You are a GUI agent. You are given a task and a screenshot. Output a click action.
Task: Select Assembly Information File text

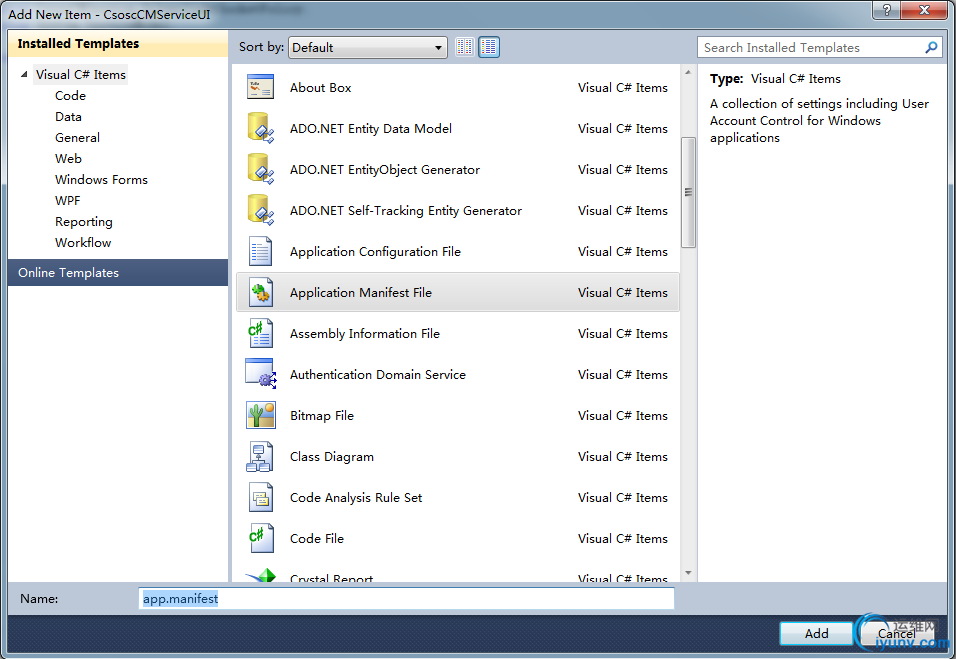(x=365, y=333)
